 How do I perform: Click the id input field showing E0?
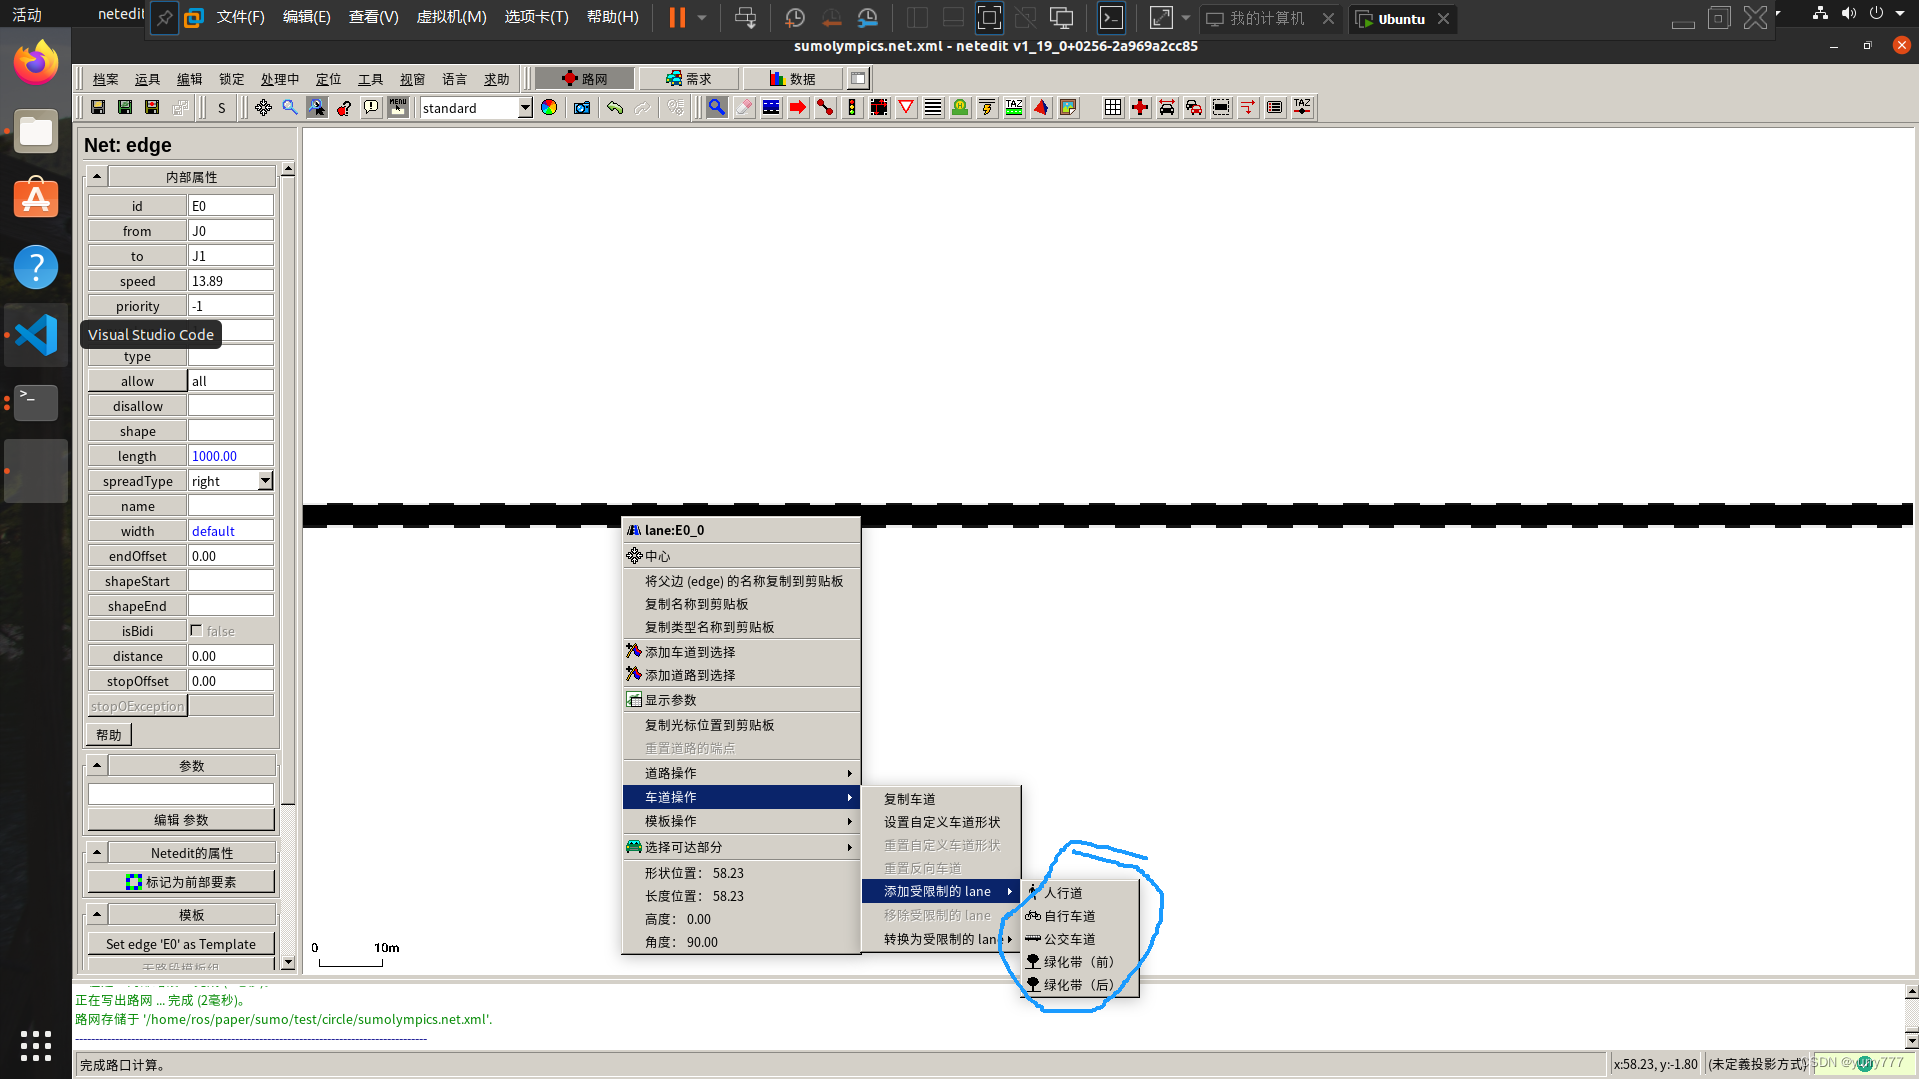pyautogui.click(x=231, y=206)
